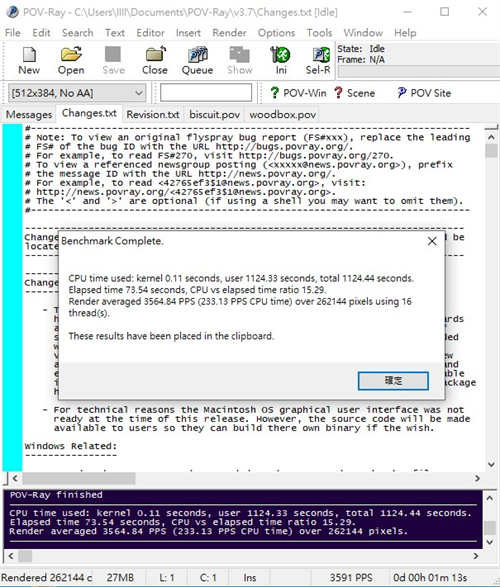Screen dimensions: 500x587
Task: Confirm the Benchmark Complete dialog with OK button
Action: 393,381
